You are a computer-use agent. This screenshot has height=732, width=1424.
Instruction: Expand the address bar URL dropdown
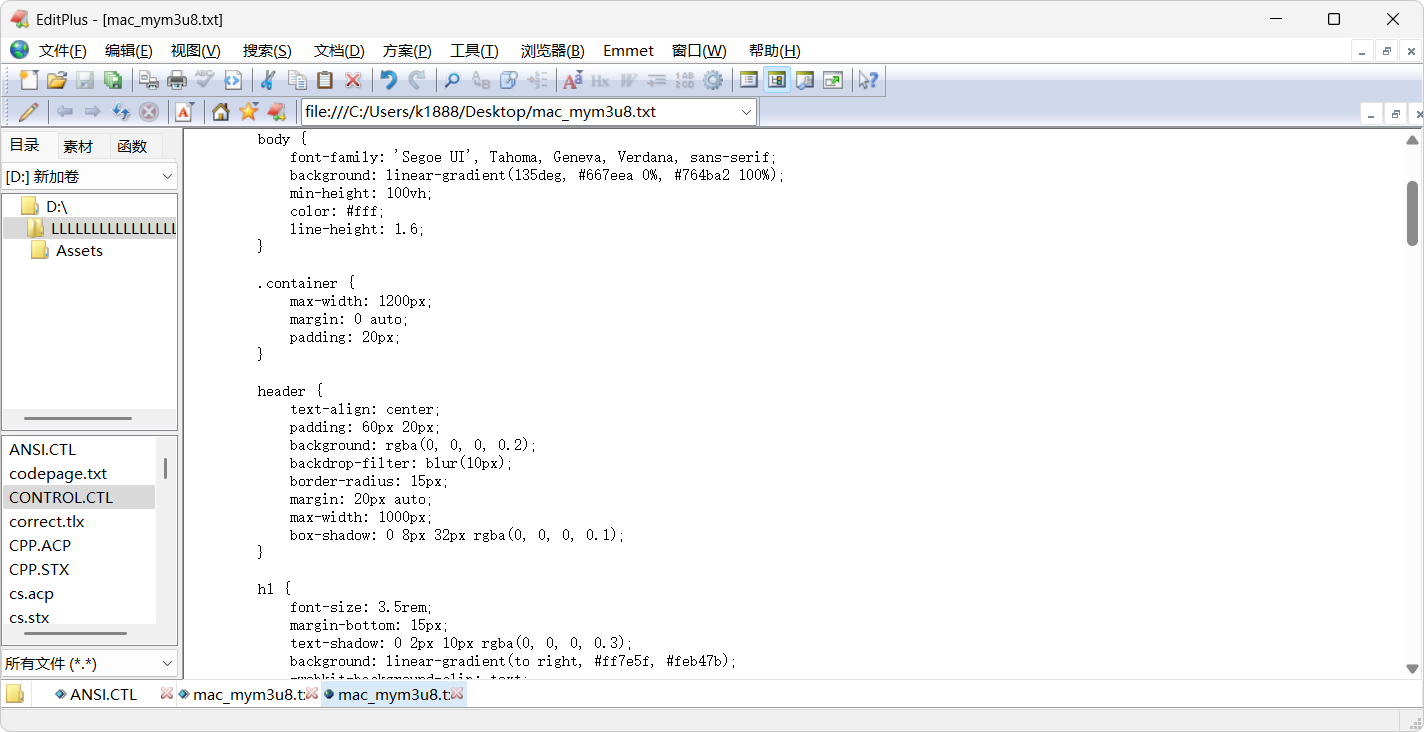point(746,112)
